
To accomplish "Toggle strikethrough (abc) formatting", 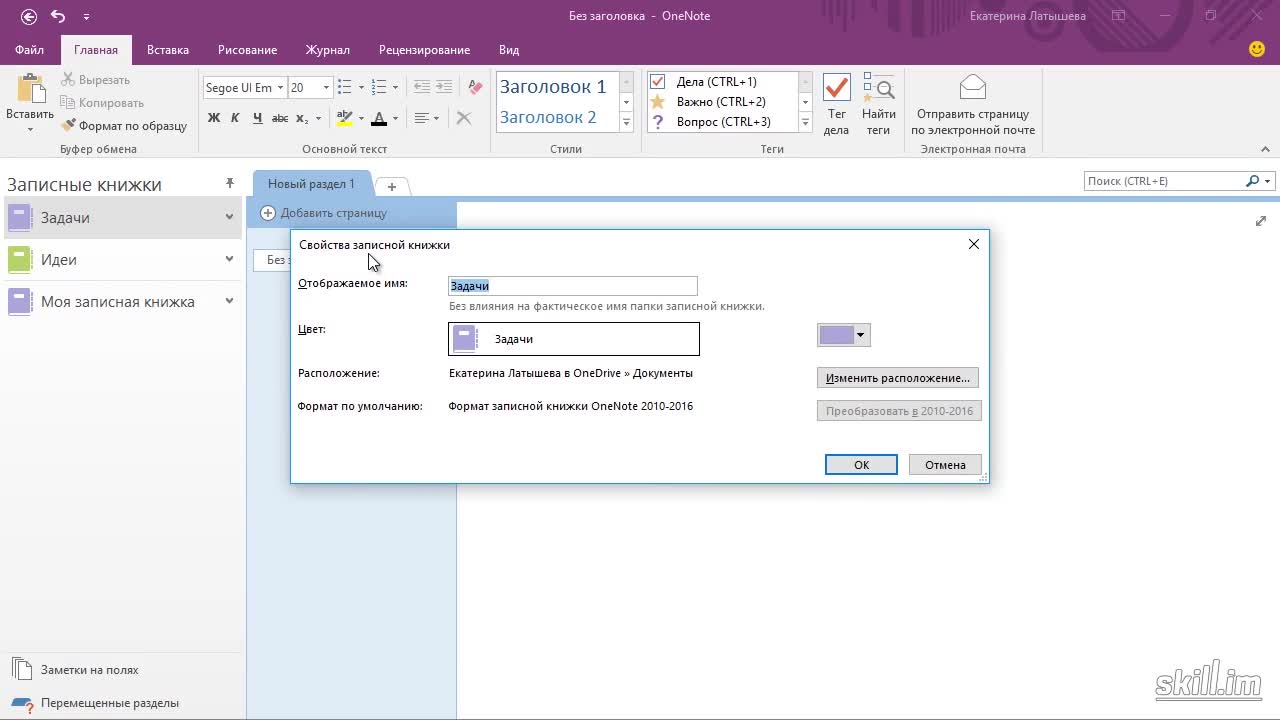I will click(x=280, y=118).
